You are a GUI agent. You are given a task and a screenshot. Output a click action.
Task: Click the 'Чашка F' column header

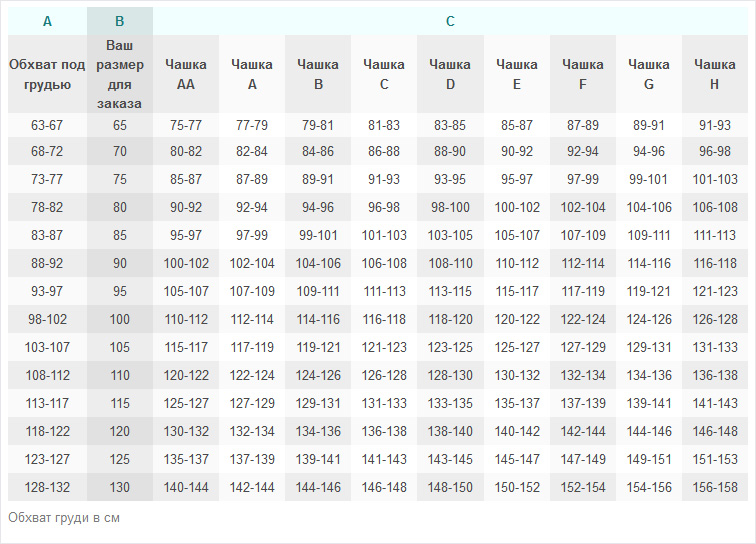click(x=583, y=74)
